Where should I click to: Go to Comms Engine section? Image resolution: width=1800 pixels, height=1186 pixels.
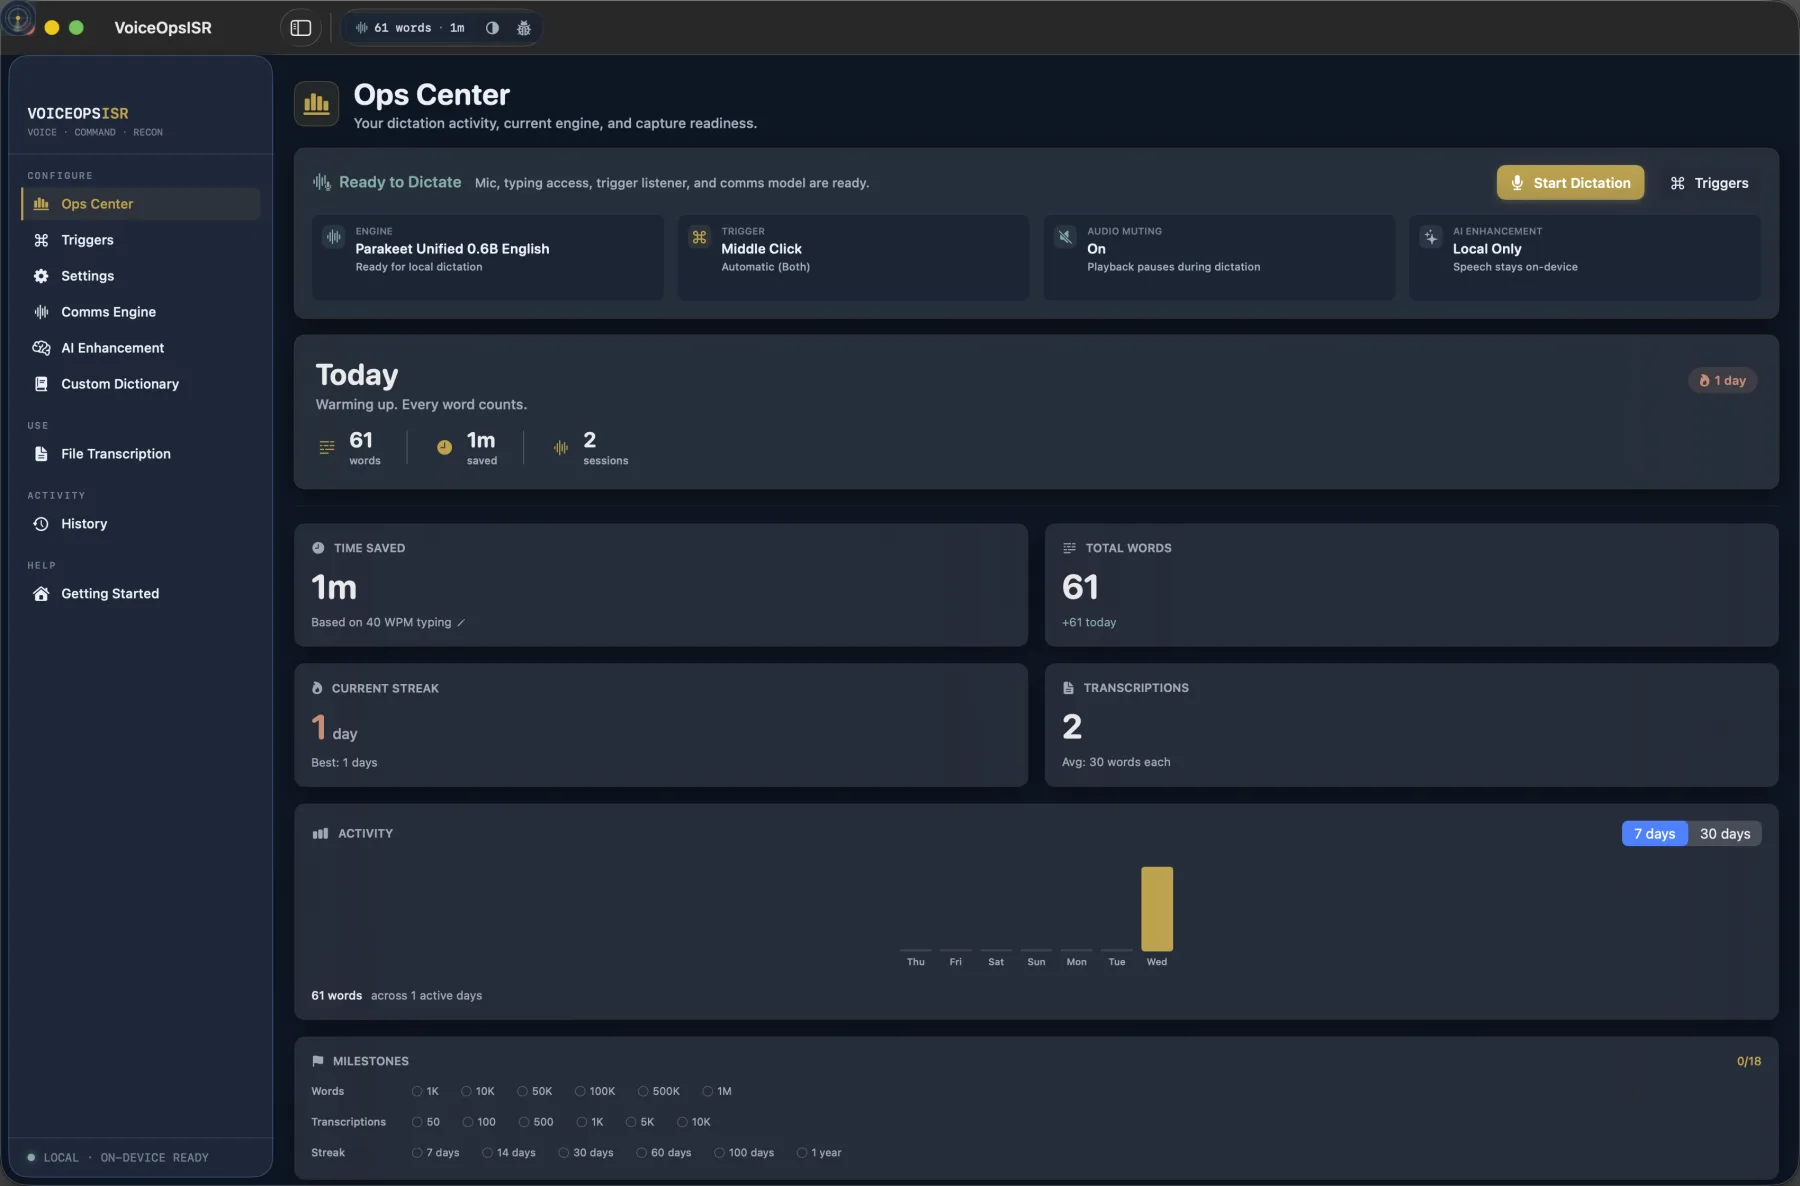coord(140,312)
